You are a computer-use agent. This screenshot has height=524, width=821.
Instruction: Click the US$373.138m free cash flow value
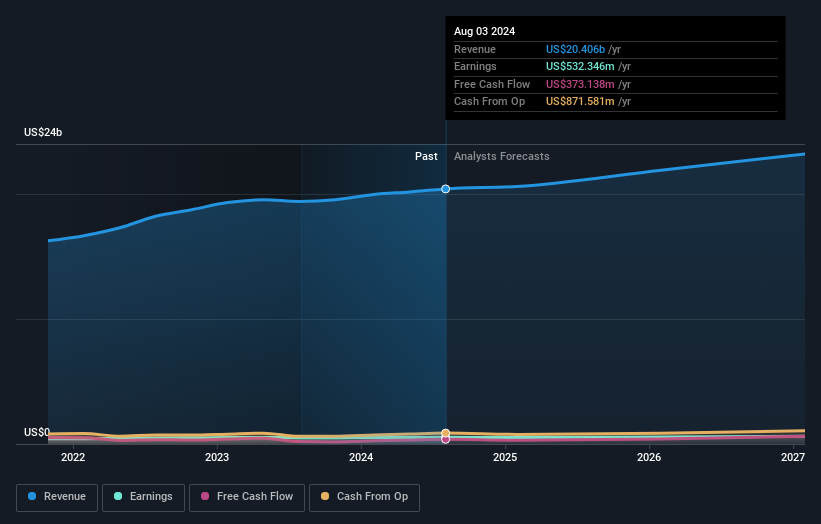pyautogui.click(x=580, y=84)
